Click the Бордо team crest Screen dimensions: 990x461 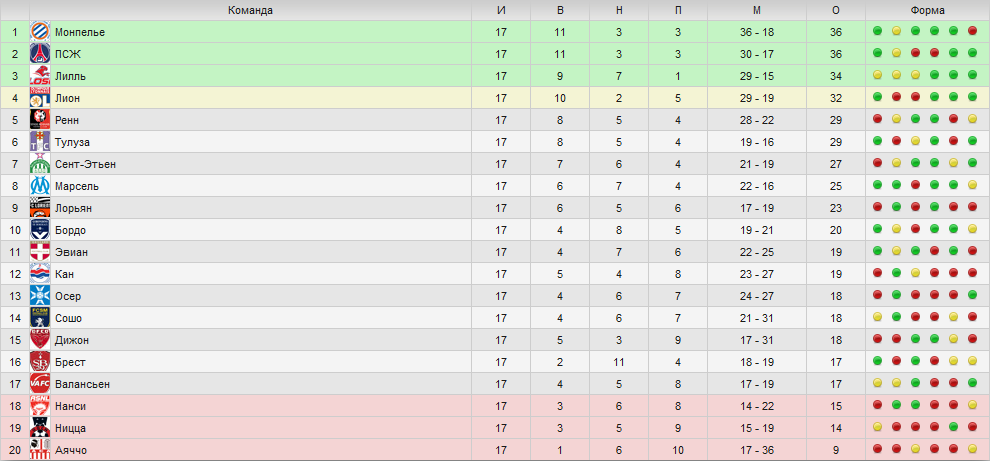point(40,230)
